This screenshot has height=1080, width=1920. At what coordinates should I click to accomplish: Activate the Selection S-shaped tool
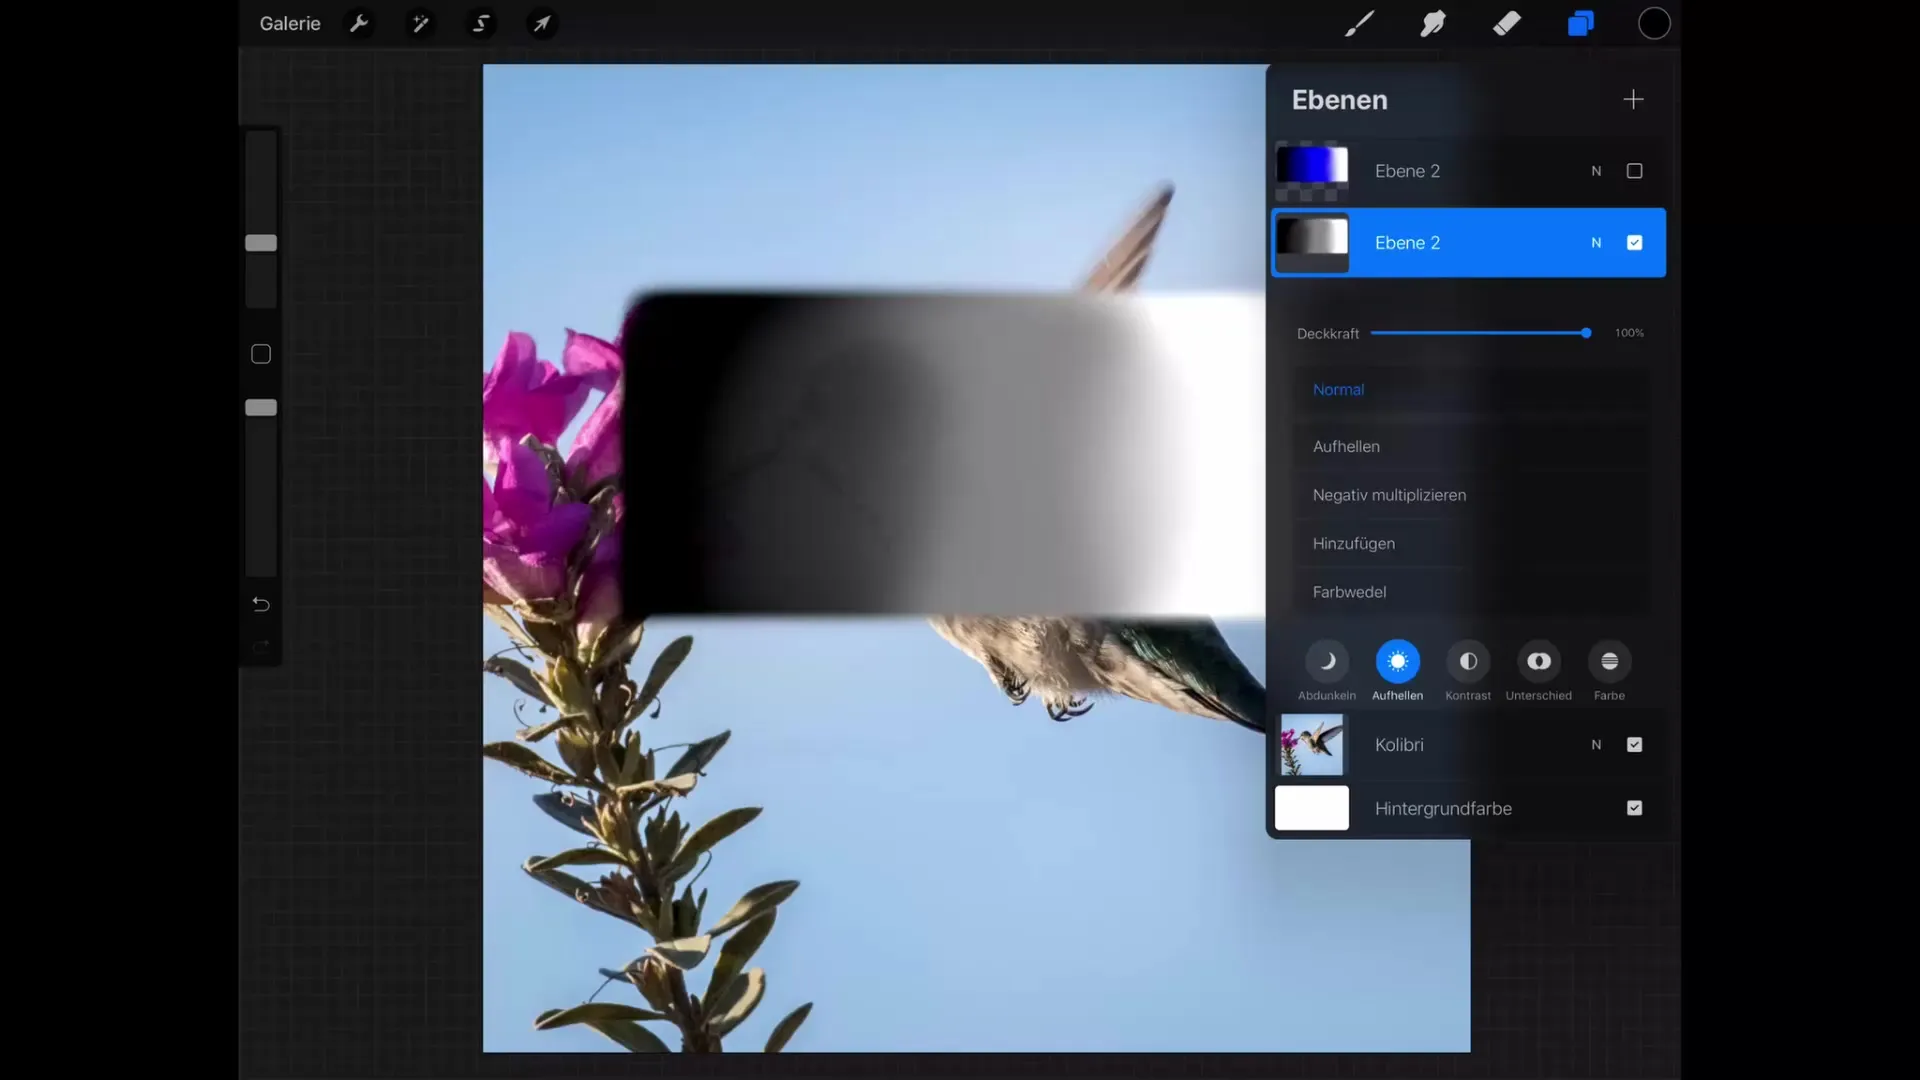481,23
